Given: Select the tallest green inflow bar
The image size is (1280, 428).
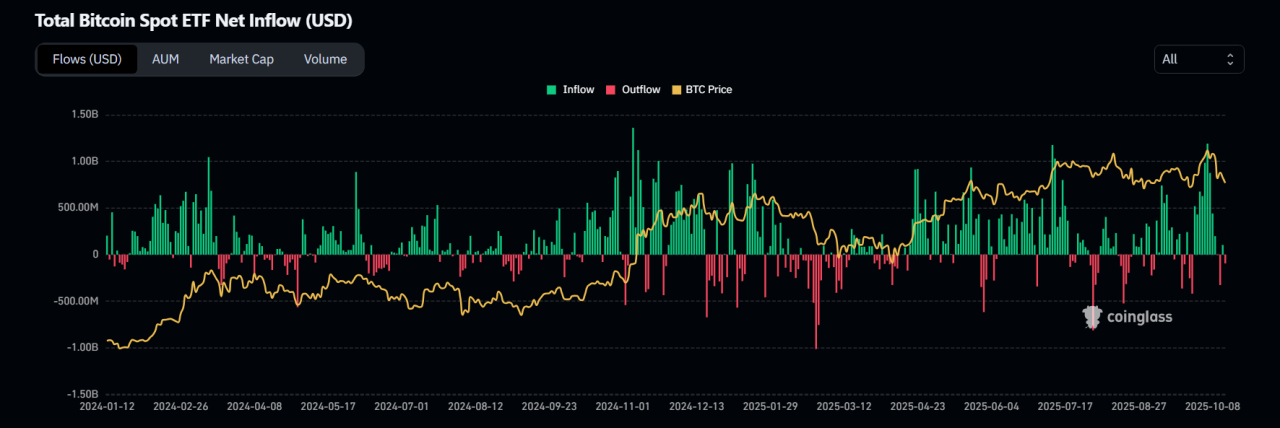Looking at the screenshot, I should pos(633,190).
